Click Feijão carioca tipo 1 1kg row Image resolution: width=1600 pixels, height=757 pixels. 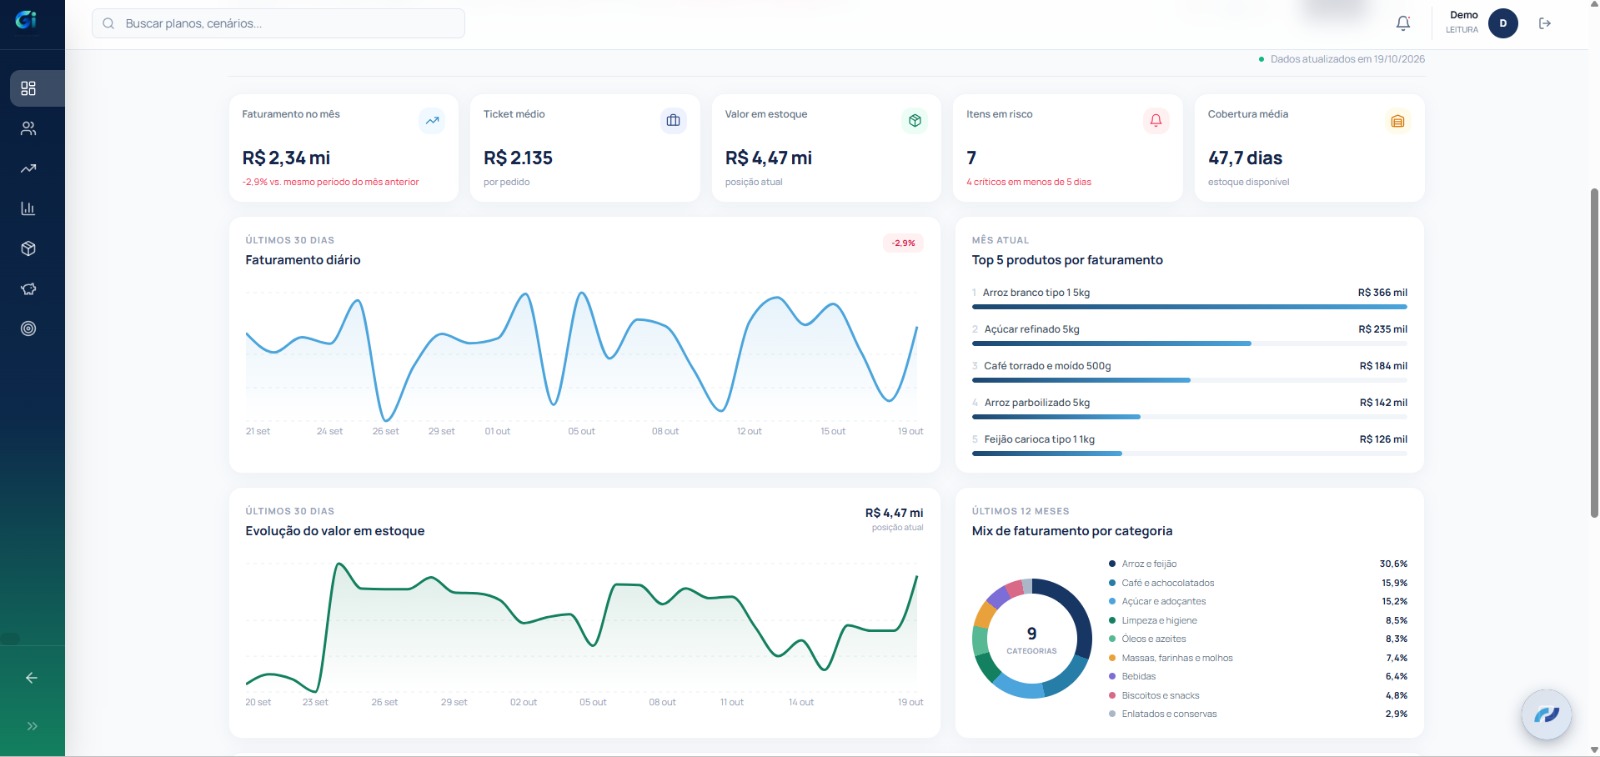(1189, 444)
